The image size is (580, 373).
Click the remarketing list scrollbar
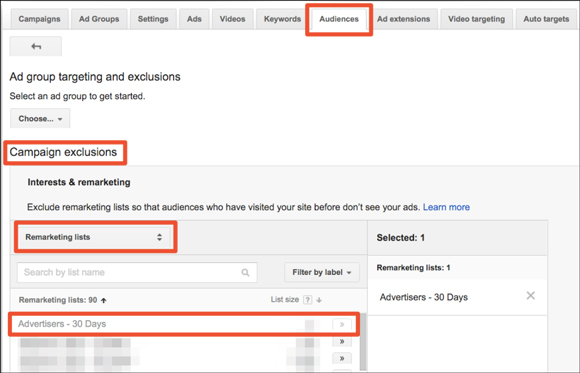coord(363,341)
